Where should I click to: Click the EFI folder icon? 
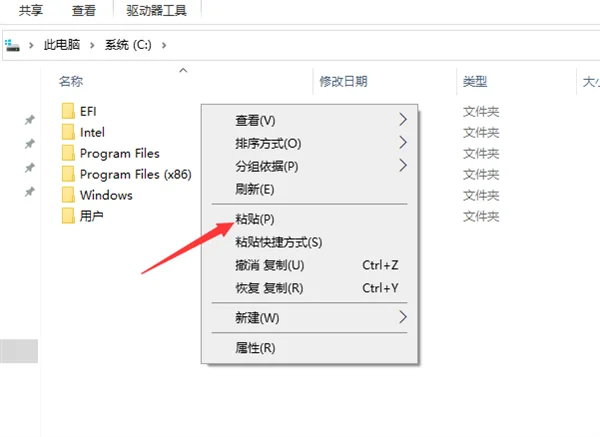pos(68,111)
